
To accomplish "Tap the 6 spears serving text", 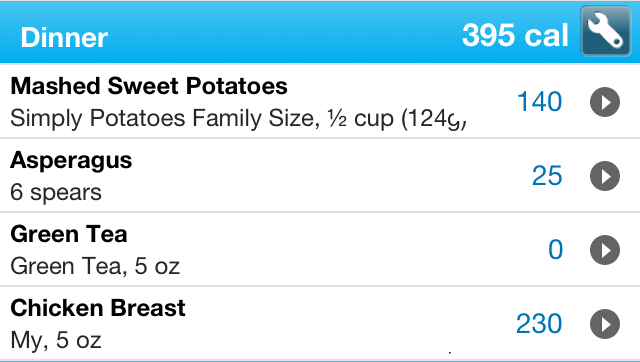I will click(56, 192).
